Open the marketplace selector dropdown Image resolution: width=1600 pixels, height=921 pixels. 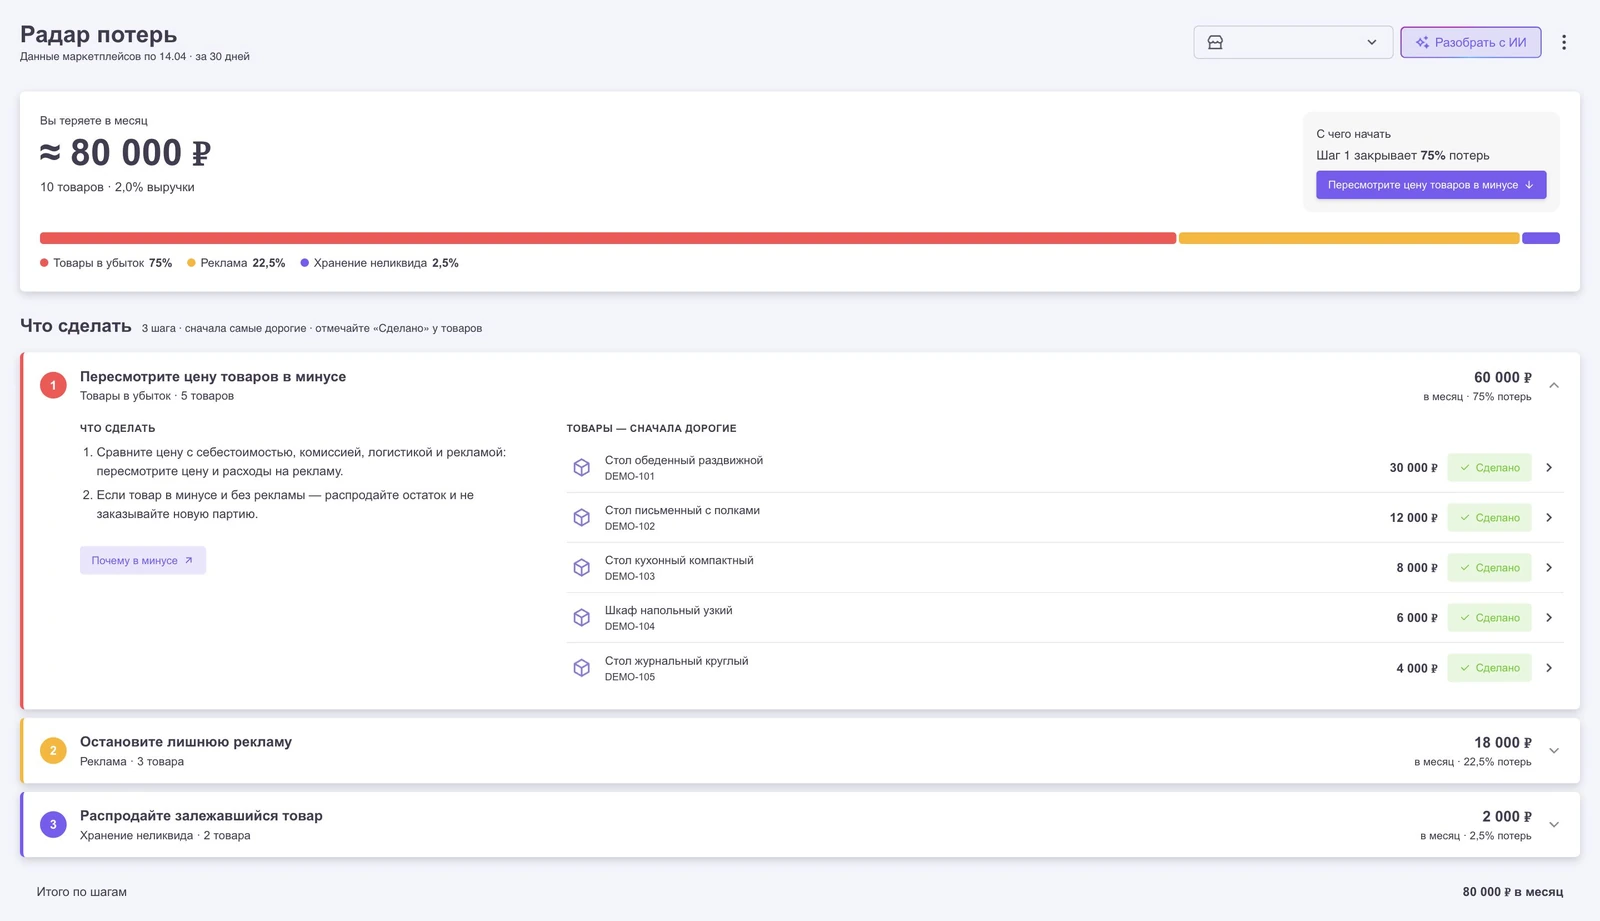tap(1293, 42)
